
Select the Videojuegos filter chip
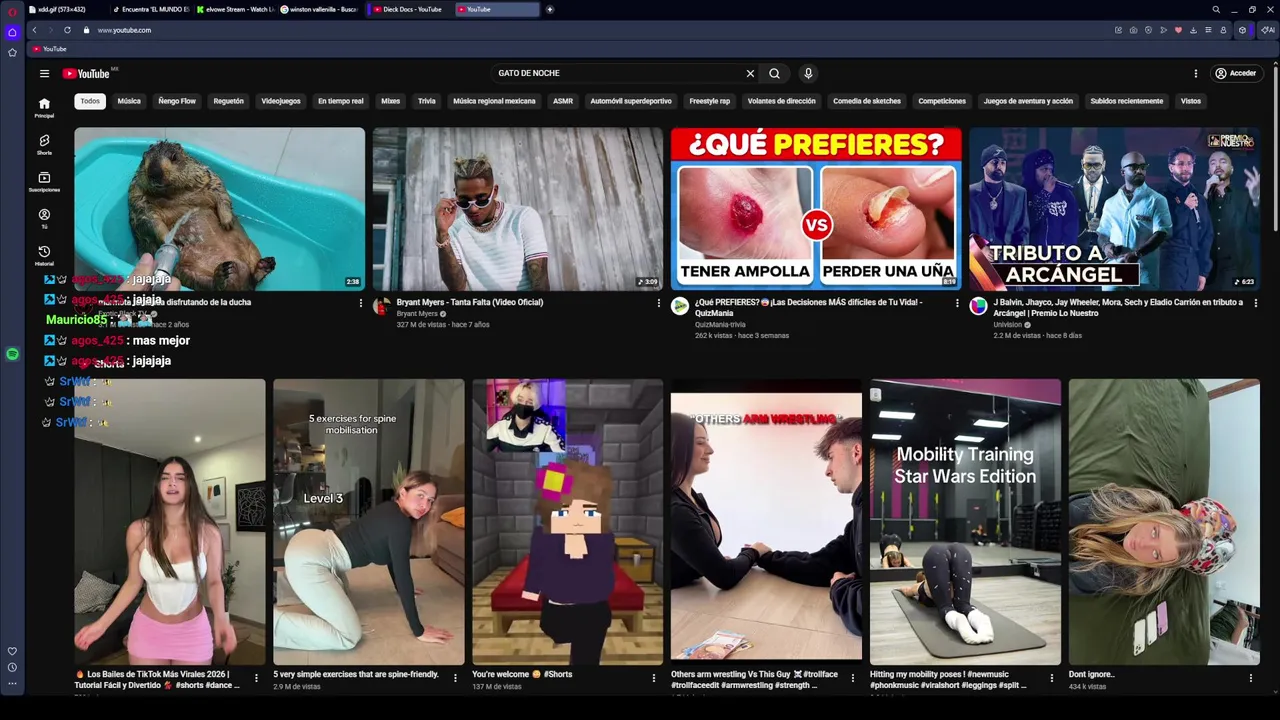[281, 101]
